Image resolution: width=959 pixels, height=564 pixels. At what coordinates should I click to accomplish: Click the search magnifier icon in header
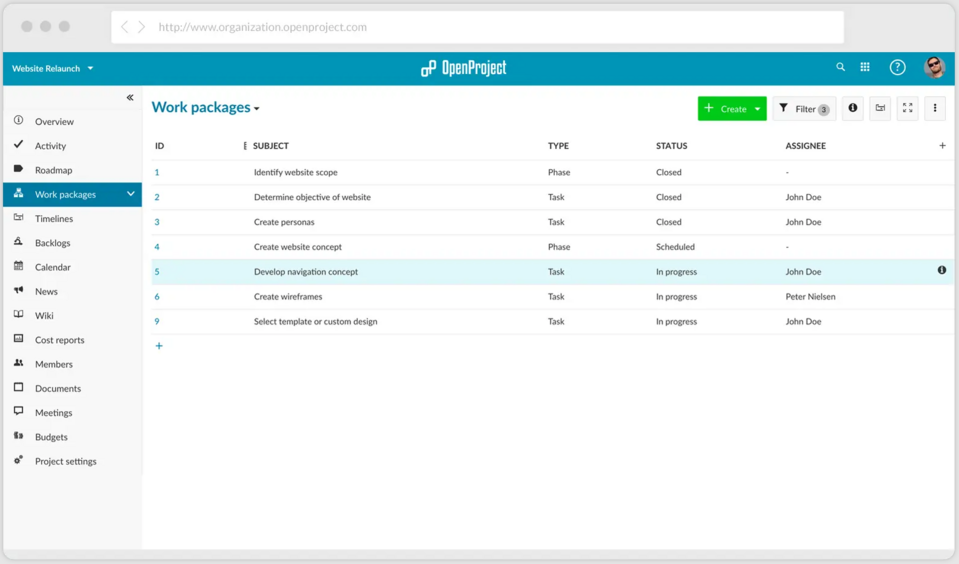click(x=840, y=67)
